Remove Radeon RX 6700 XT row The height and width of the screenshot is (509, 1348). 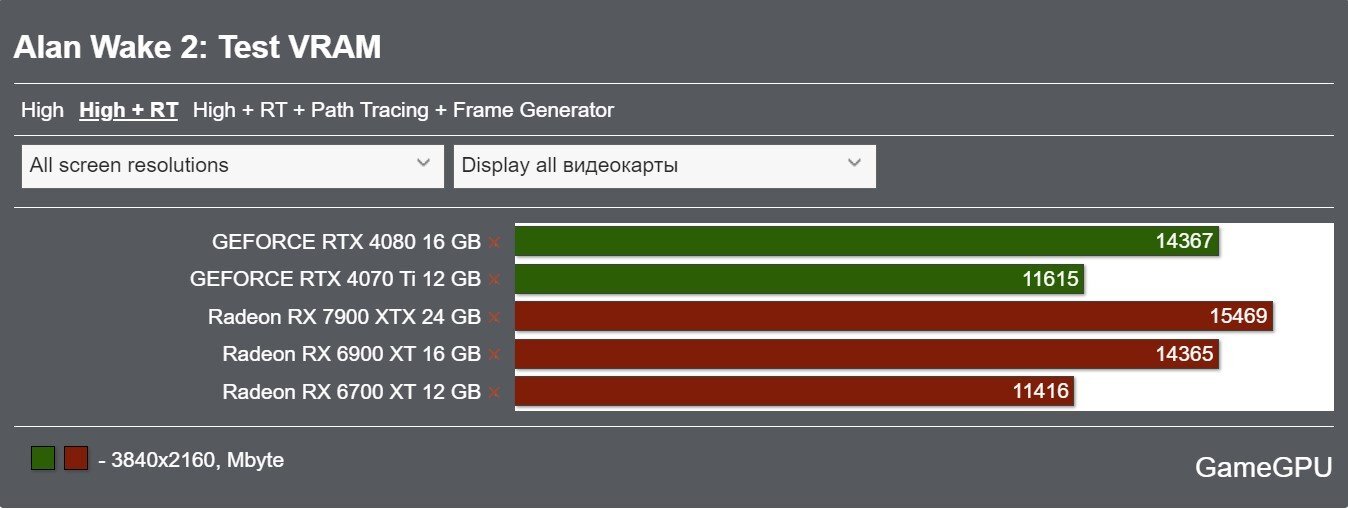click(494, 393)
